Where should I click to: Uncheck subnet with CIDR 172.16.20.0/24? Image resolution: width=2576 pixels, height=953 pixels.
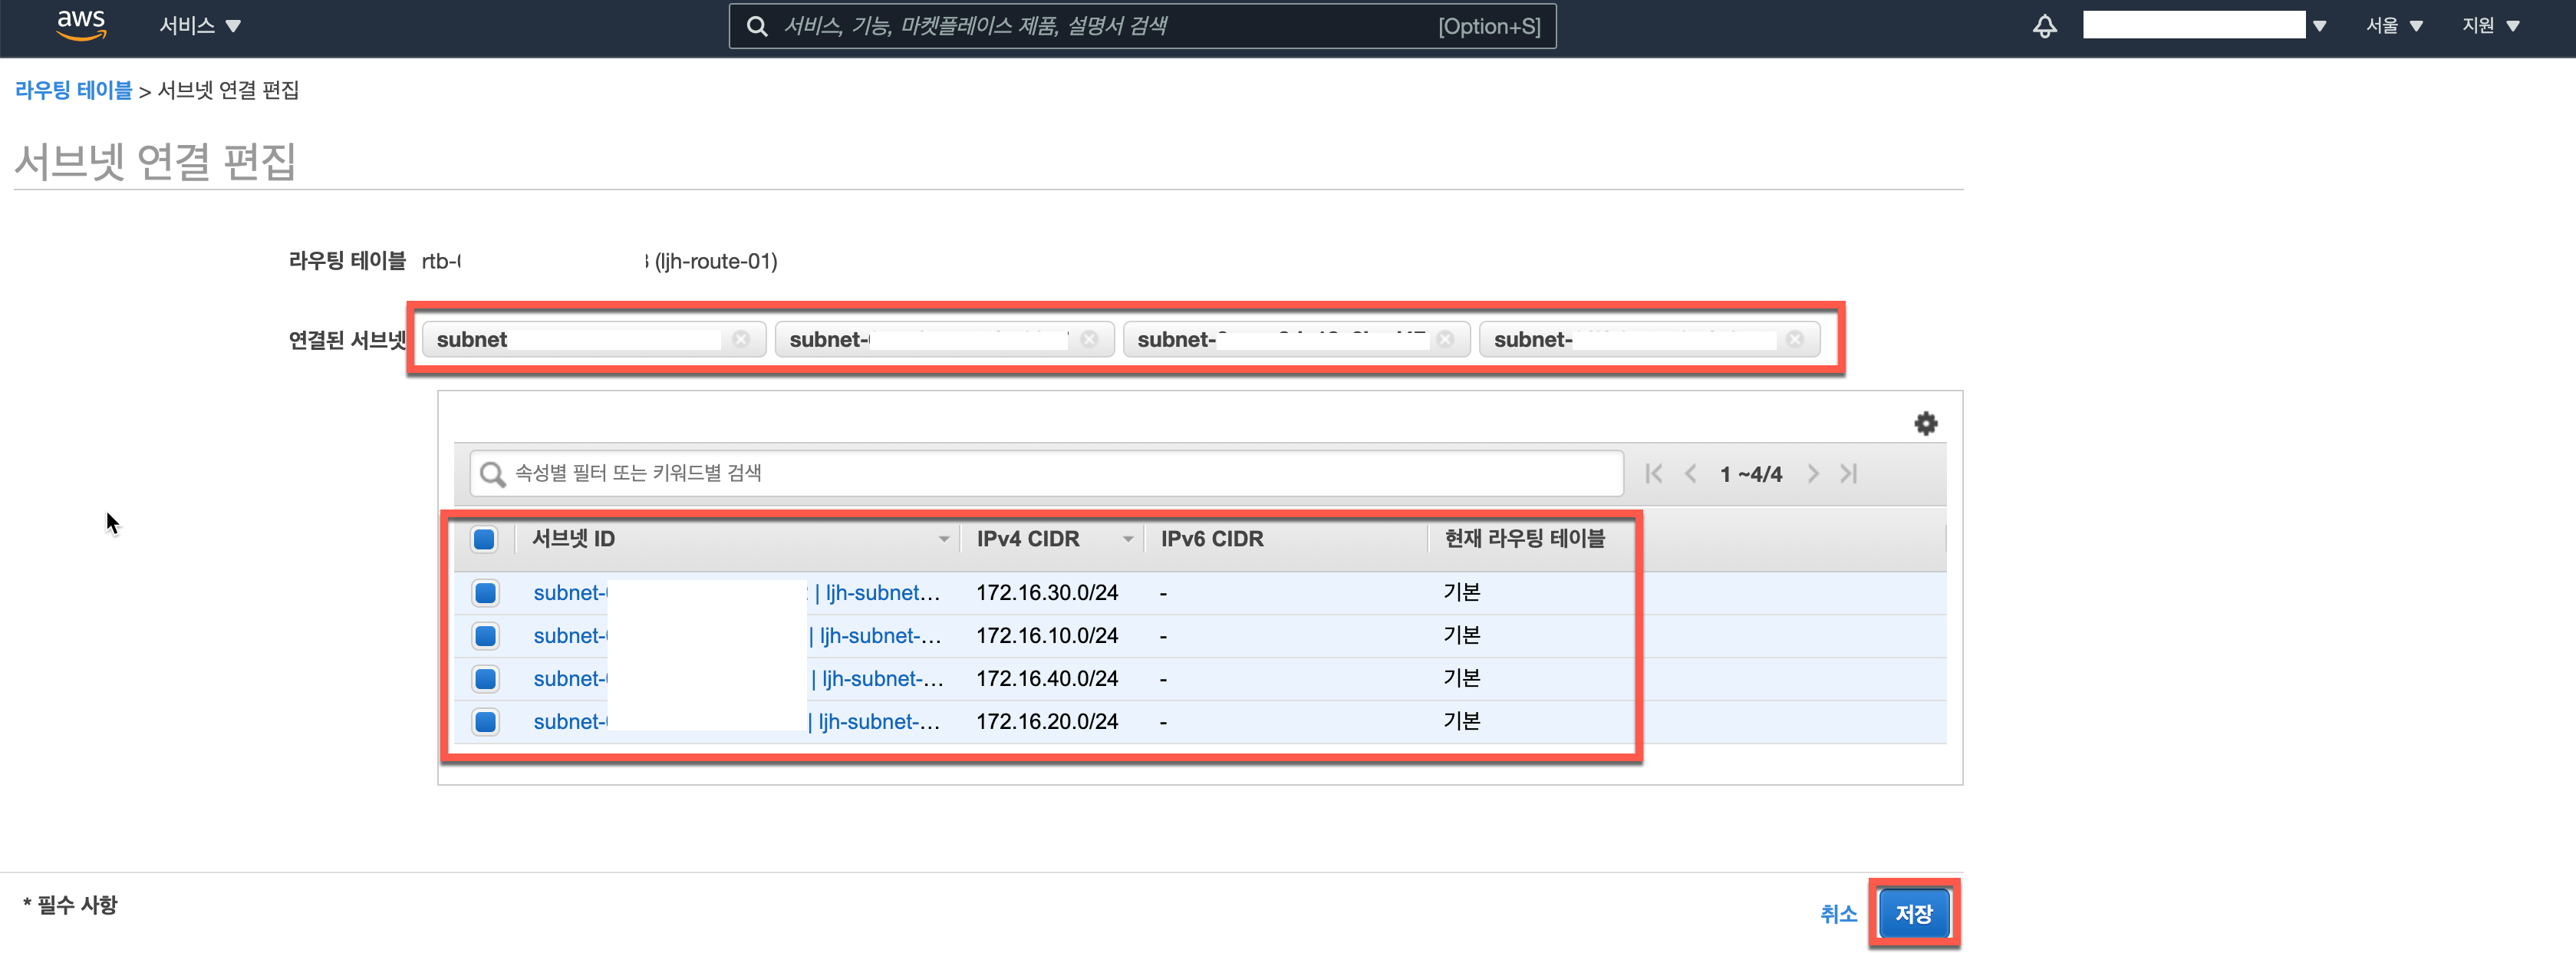[486, 722]
